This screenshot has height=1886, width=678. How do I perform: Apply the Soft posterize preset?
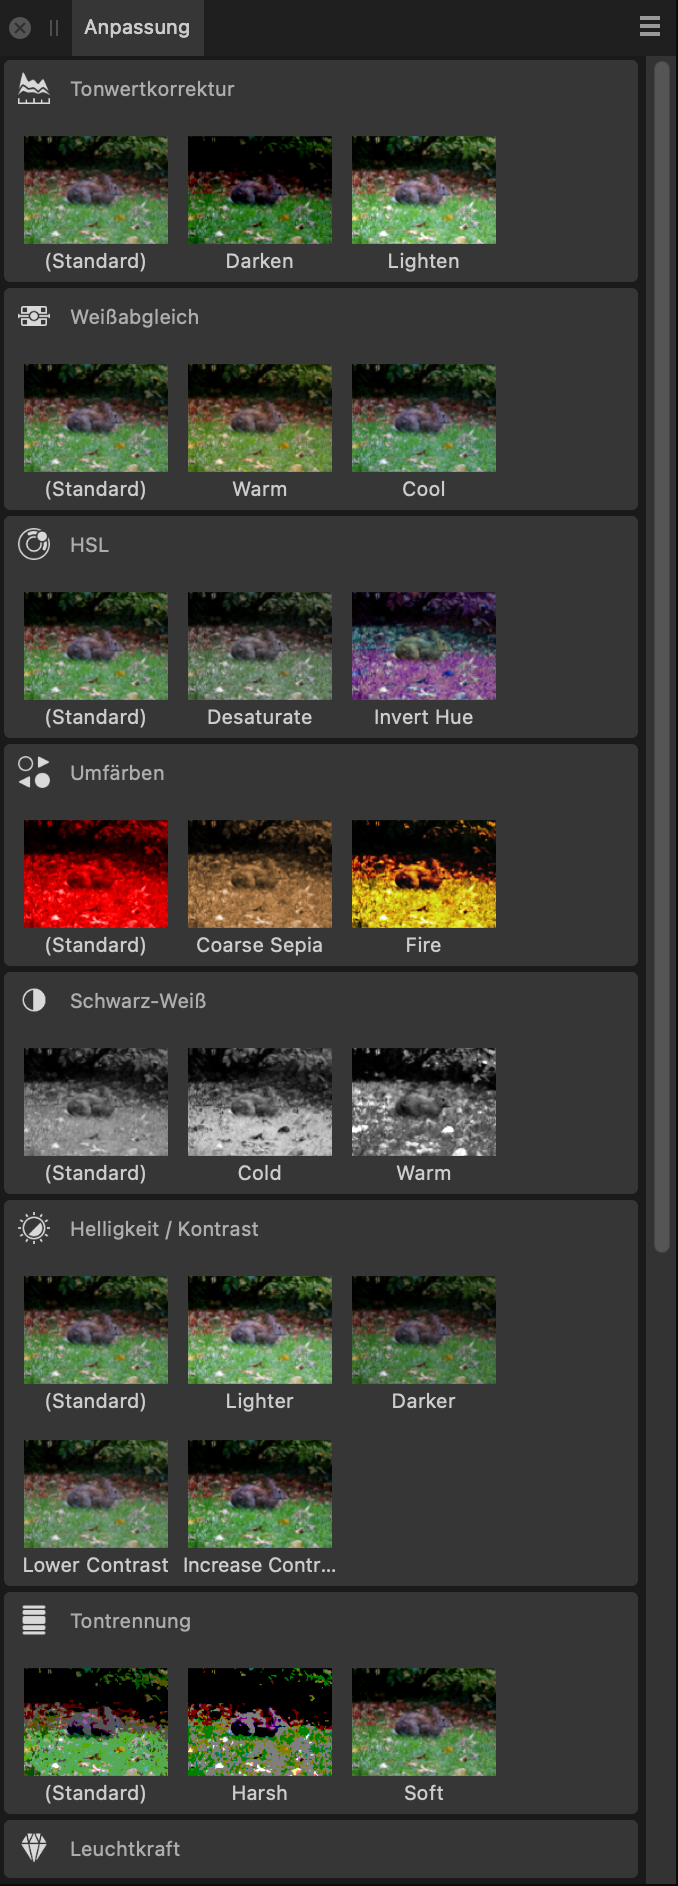[x=424, y=1722]
